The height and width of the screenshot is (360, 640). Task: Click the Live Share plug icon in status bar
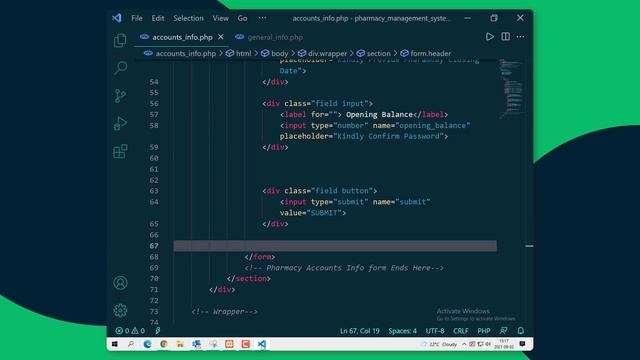coord(158,331)
